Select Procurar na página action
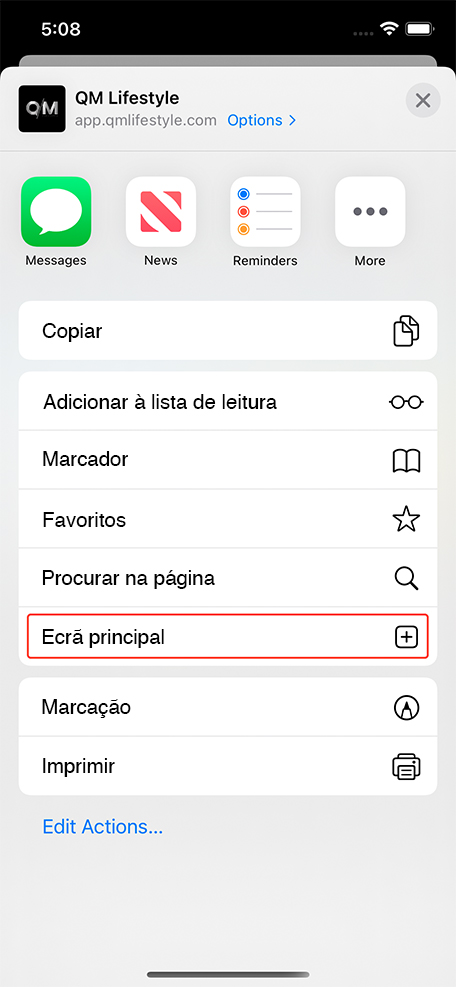 [x=228, y=578]
